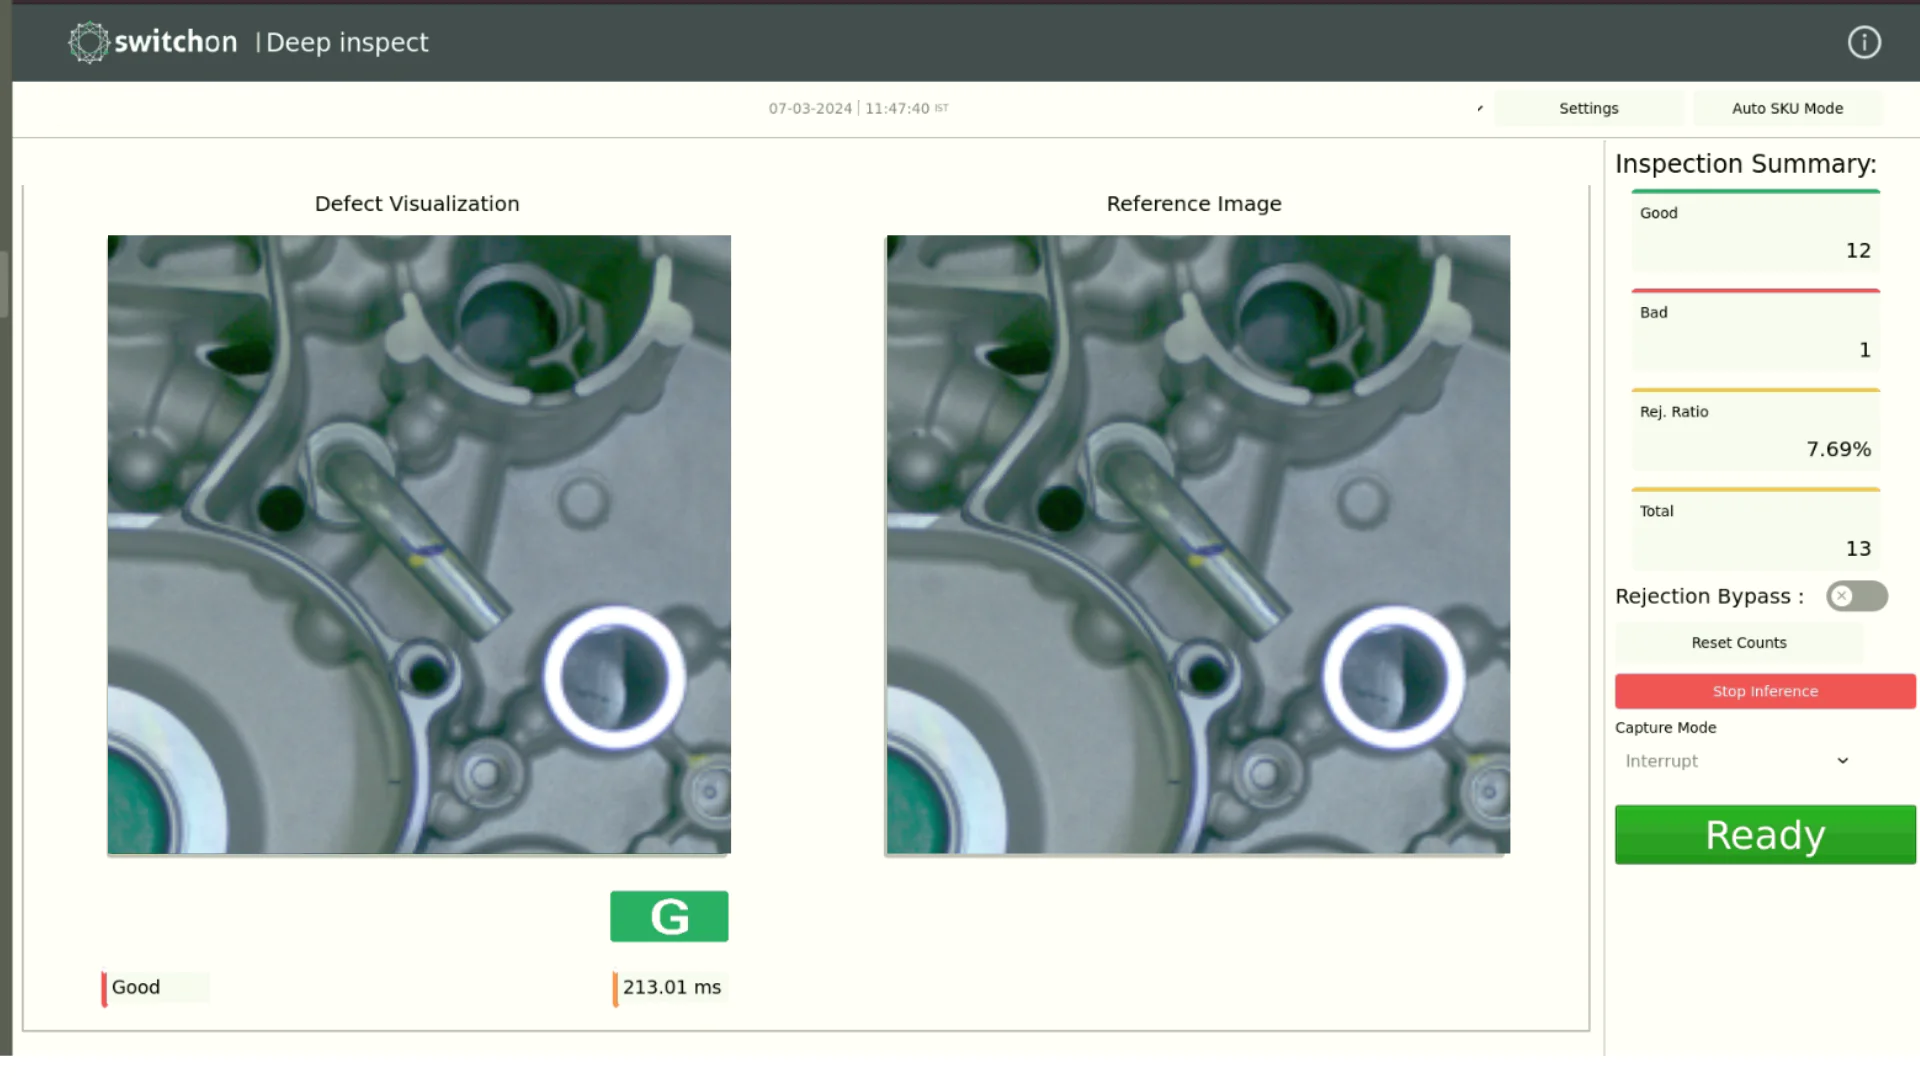The width and height of the screenshot is (1920, 1080).
Task: Open the Capture Mode dropdown
Action: click(1738, 760)
